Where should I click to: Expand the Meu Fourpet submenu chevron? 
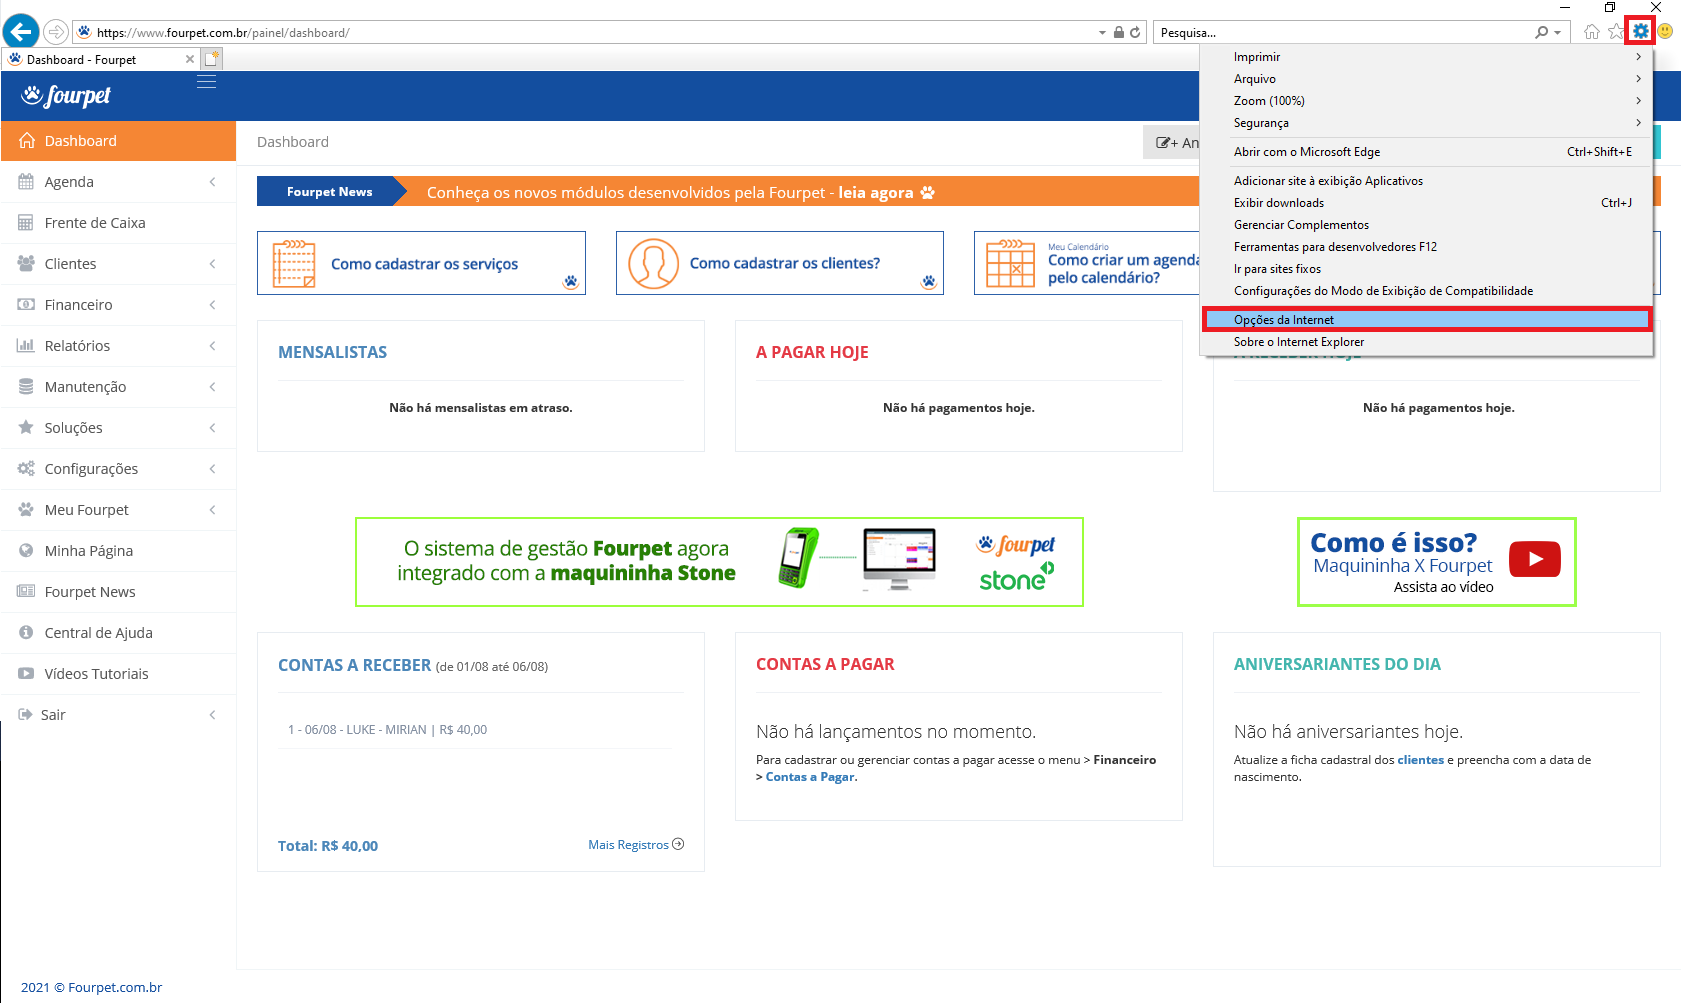point(213,510)
